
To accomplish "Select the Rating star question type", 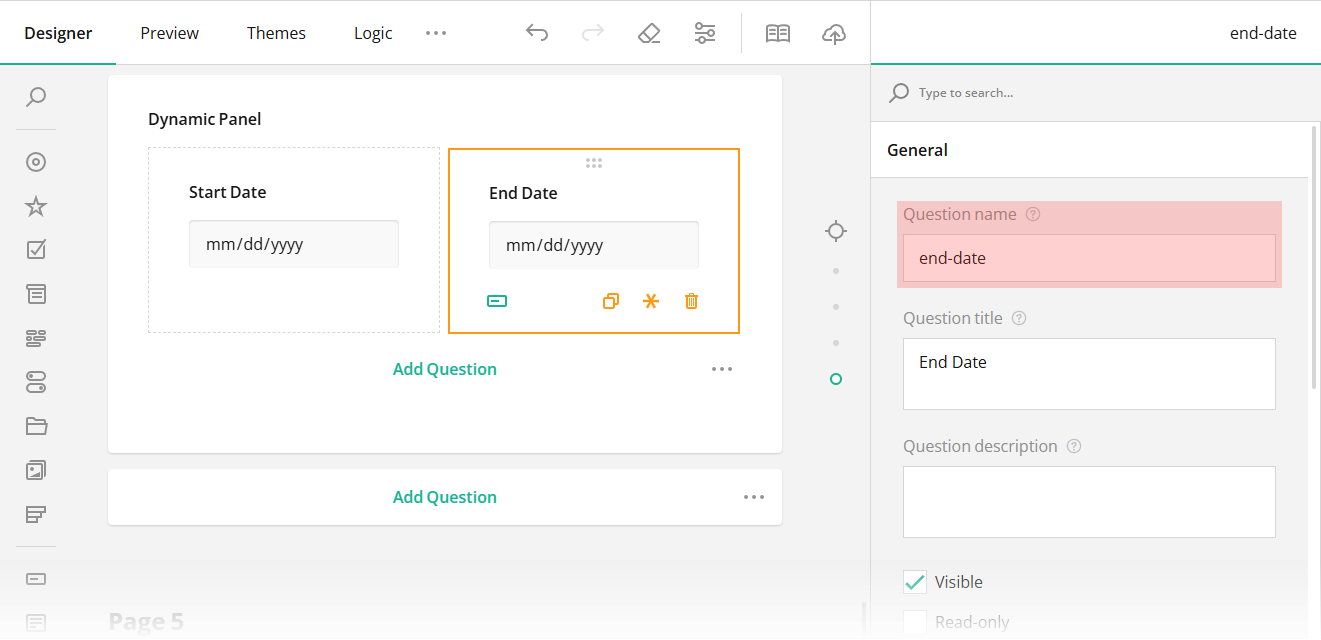I will coord(36,205).
